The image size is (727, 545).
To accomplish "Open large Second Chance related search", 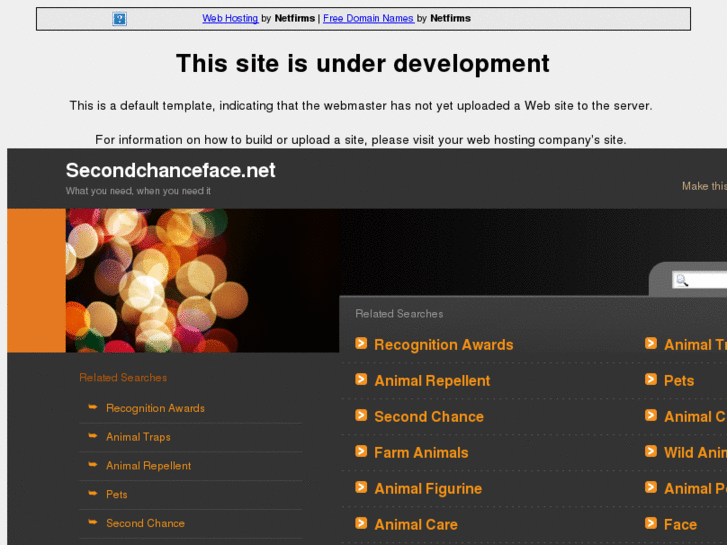I will (429, 417).
